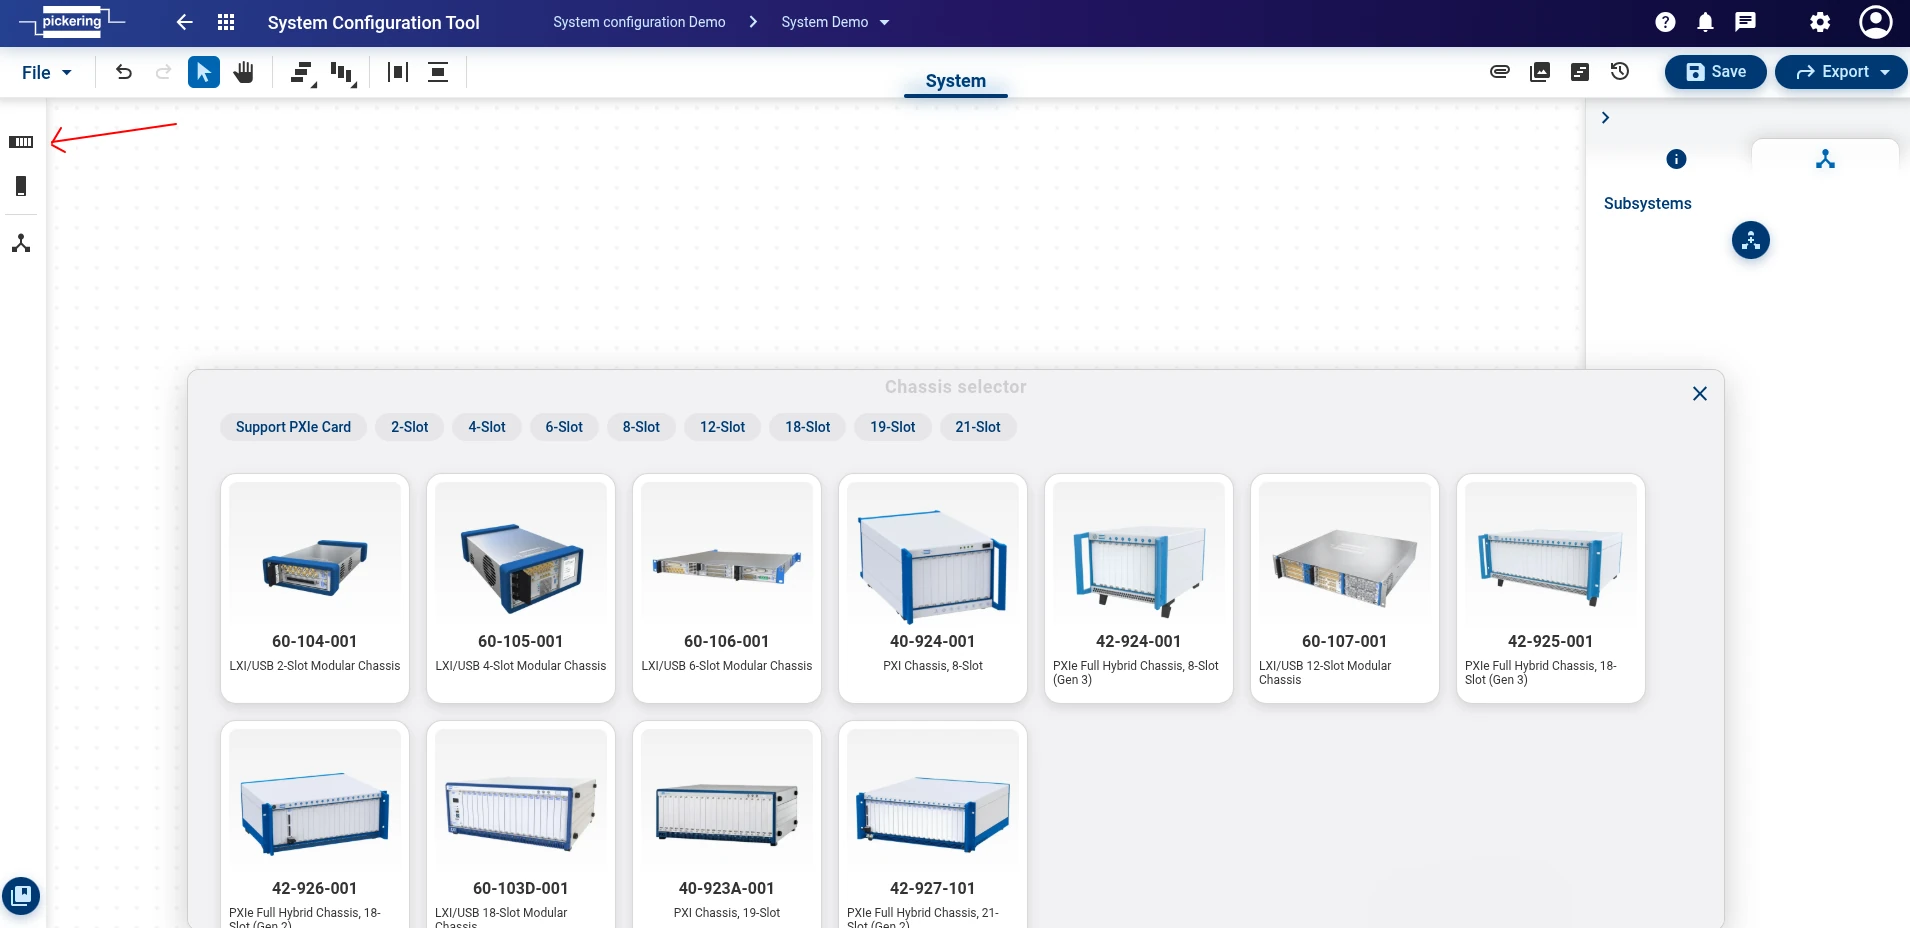Undo the last action
The image size is (1910, 928).
click(124, 72)
